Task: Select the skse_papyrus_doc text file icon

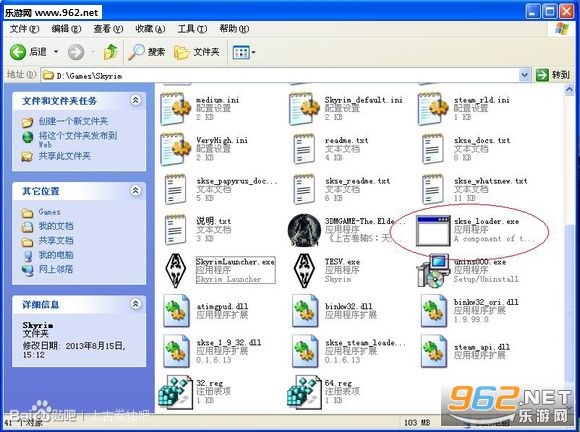Action: tap(175, 189)
